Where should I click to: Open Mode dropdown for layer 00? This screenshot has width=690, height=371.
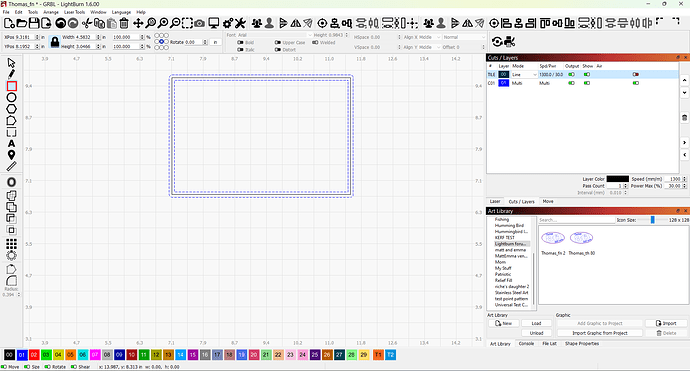click(x=524, y=75)
